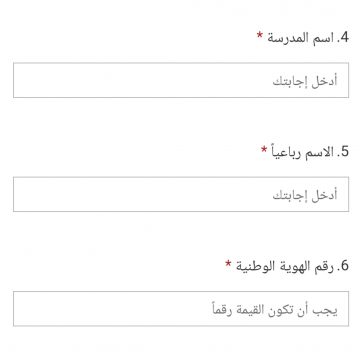Click the red asterisk beside اسم المدرسة

coord(260,35)
